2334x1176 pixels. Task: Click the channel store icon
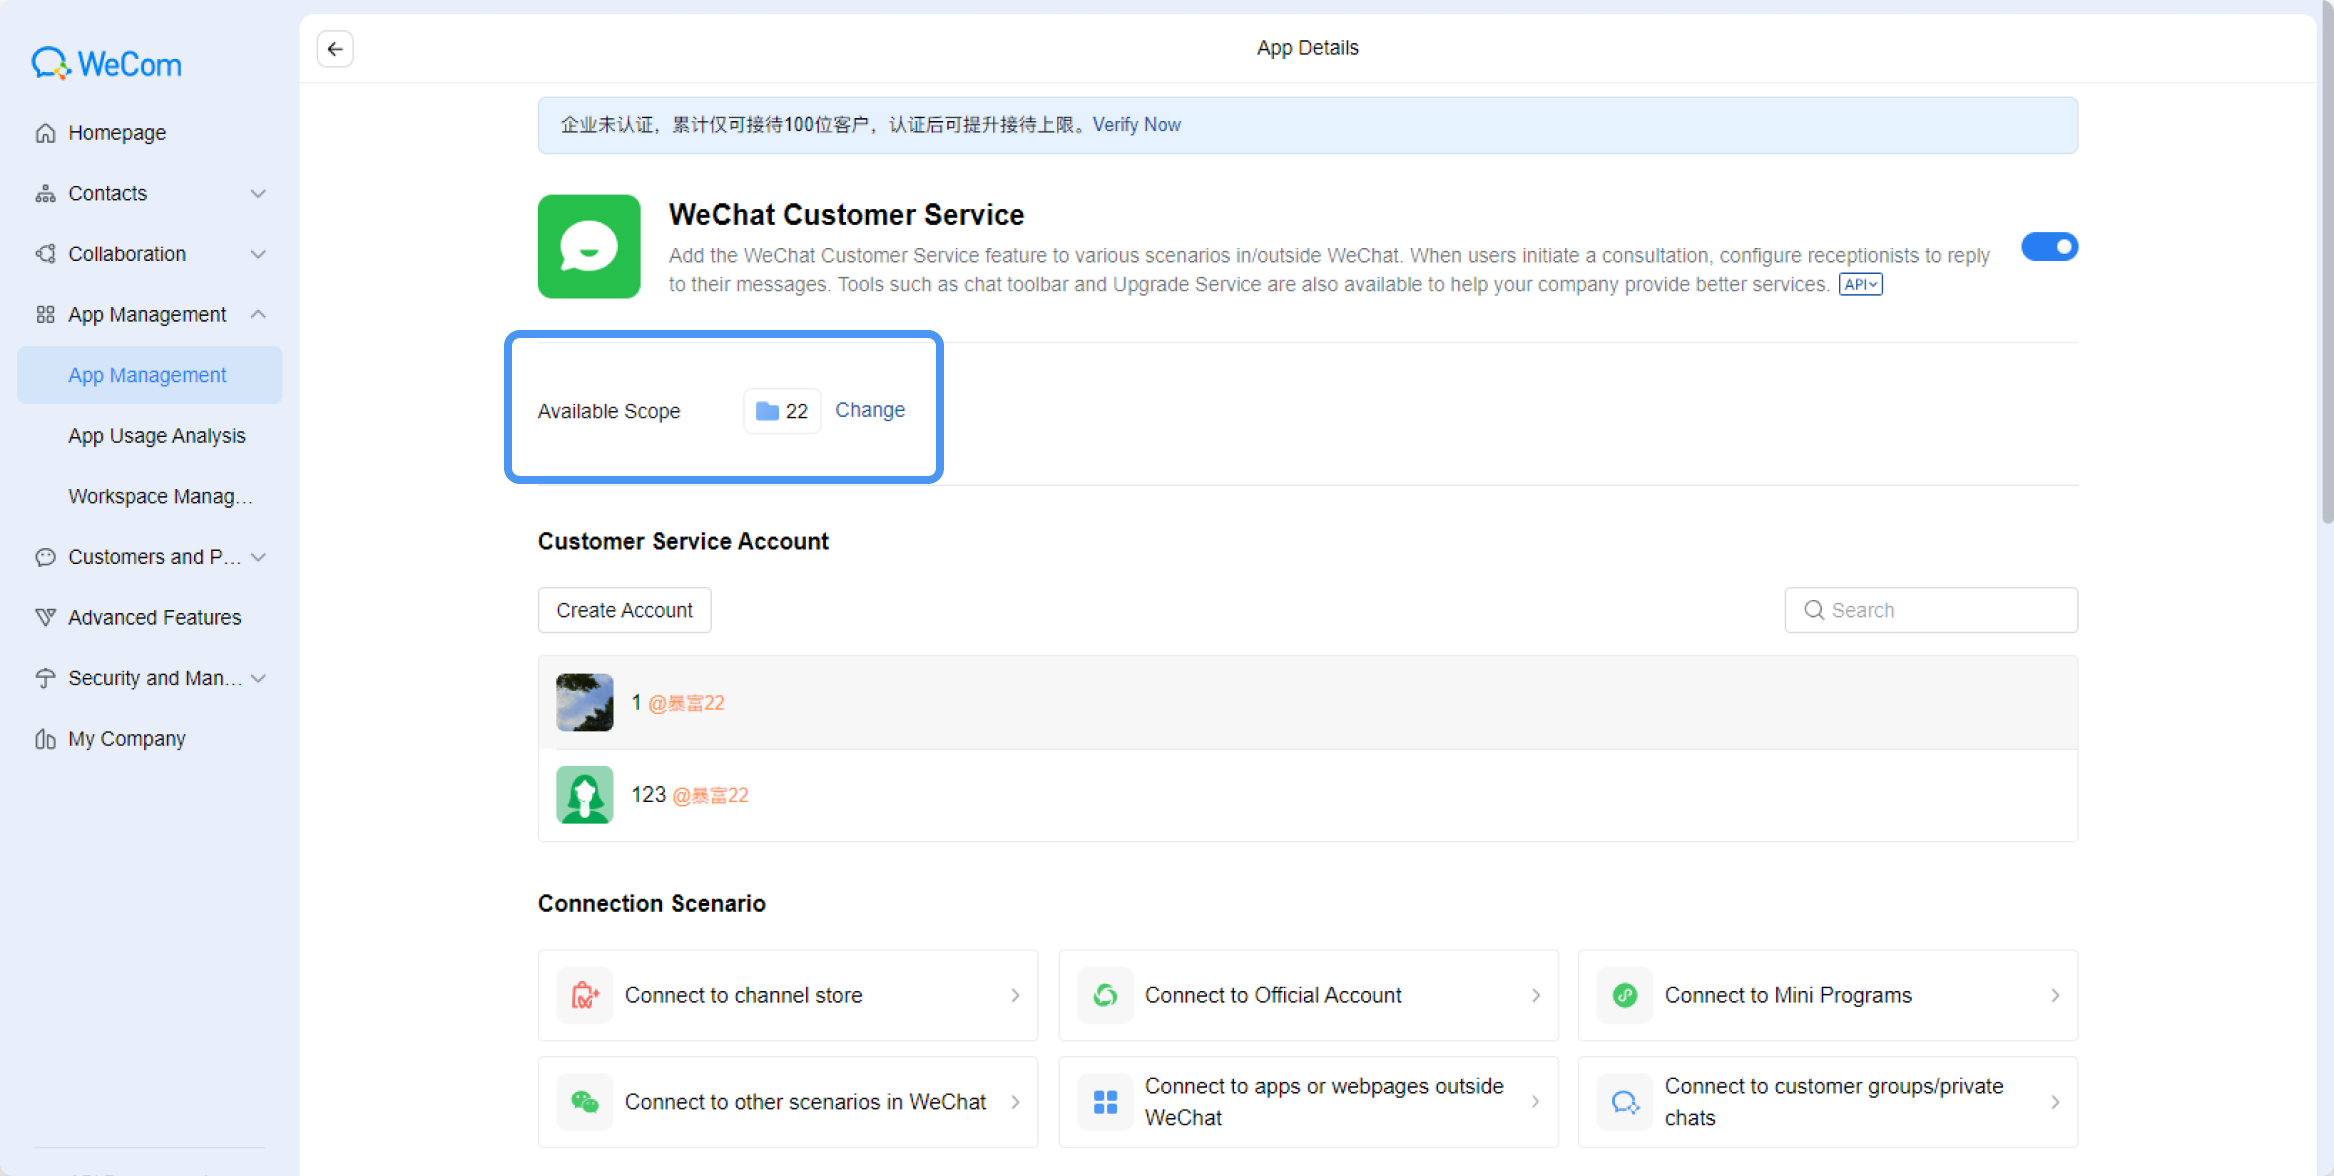(x=585, y=995)
